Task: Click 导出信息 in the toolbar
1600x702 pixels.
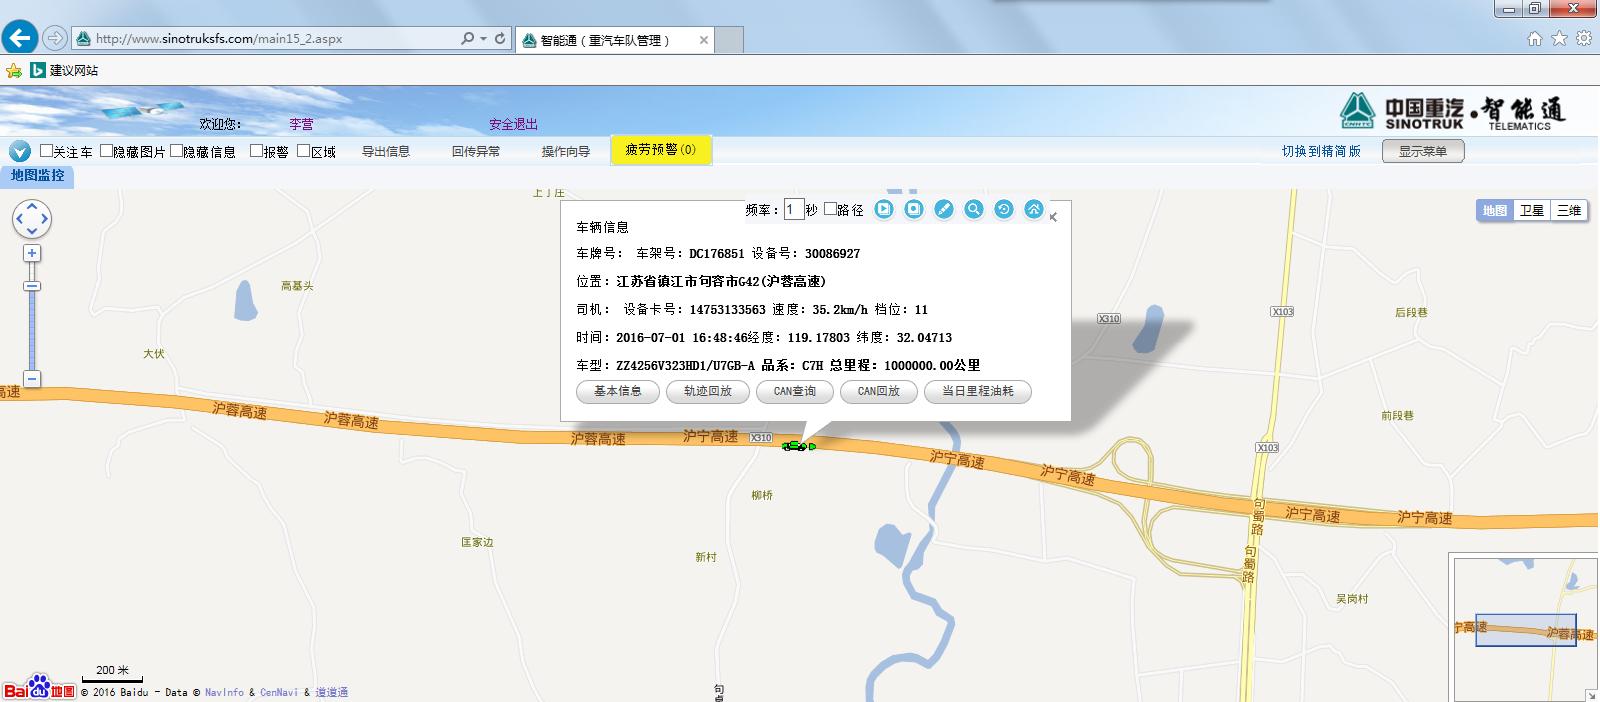Action: (386, 151)
